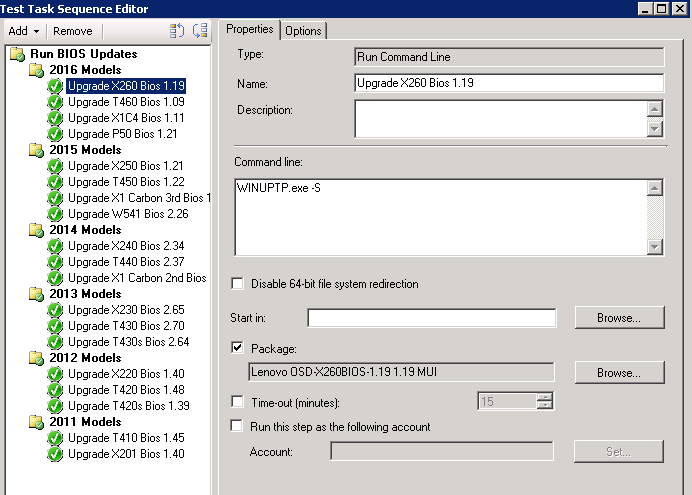The image size is (692, 495).
Task: Click the 2011 Models folder icon
Action: (37, 422)
